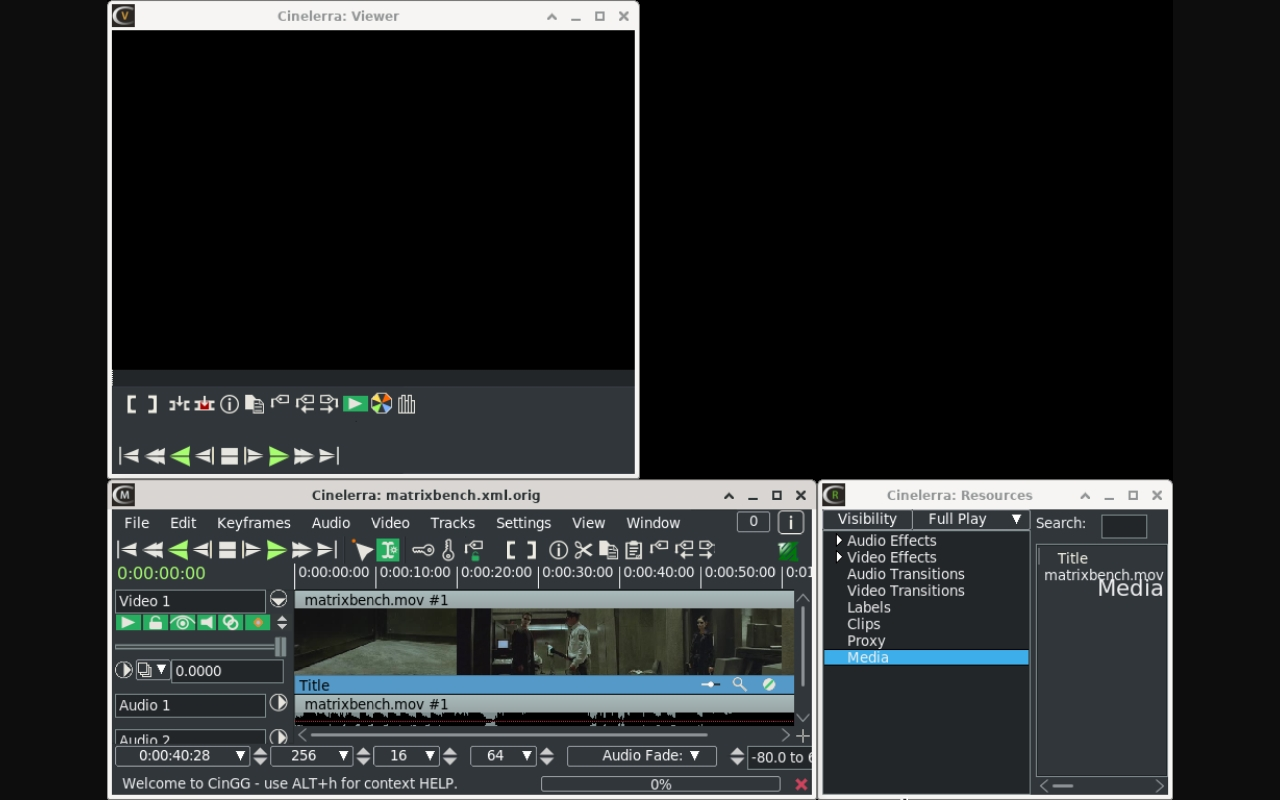Click the key icon for auto keyframes
This screenshot has width=1280, height=800.
coord(423,550)
